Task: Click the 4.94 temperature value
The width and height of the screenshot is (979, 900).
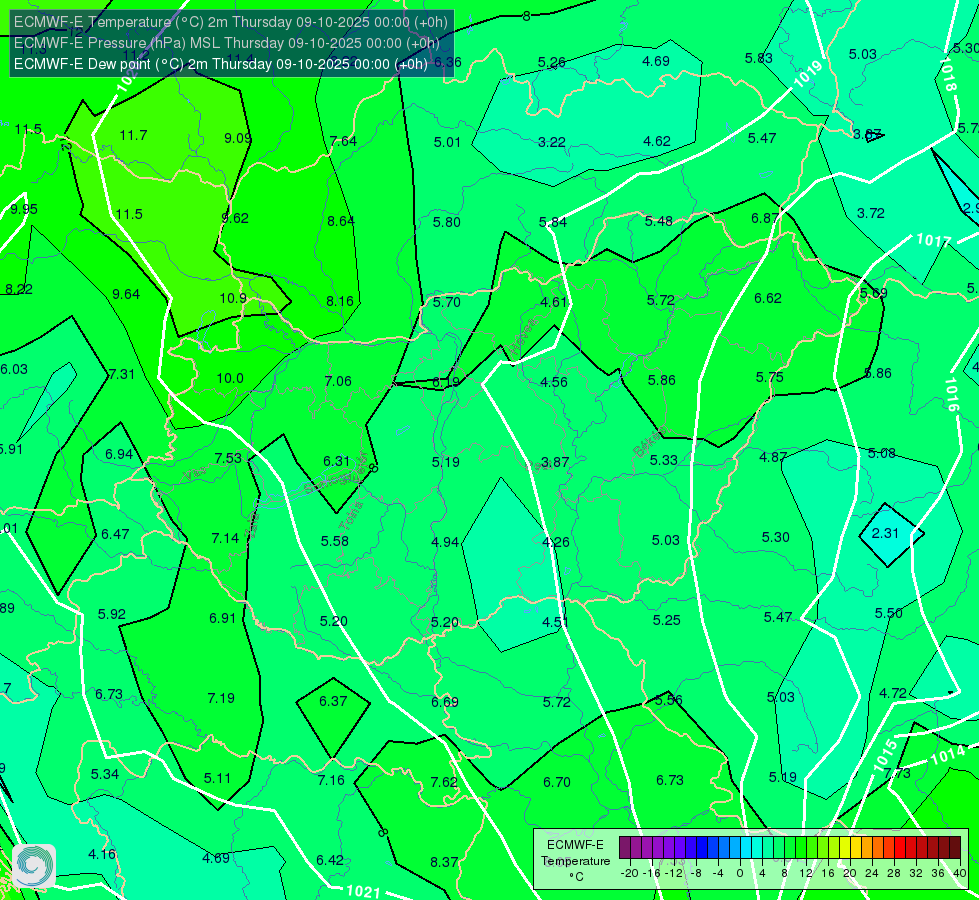Action: pyautogui.click(x=445, y=541)
